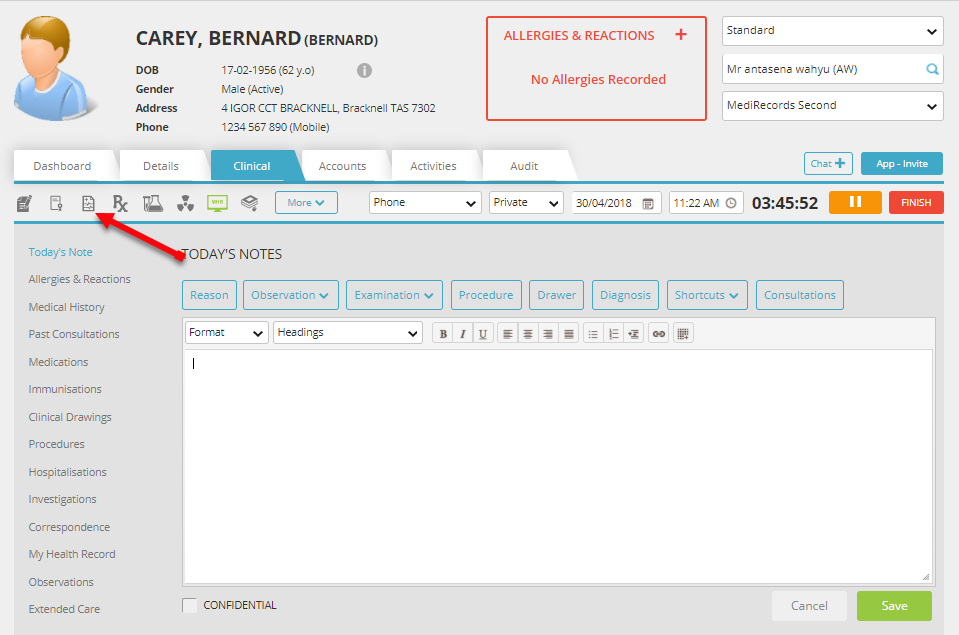This screenshot has width=959, height=635.
Task: Center align text
Action: [527, 333]
